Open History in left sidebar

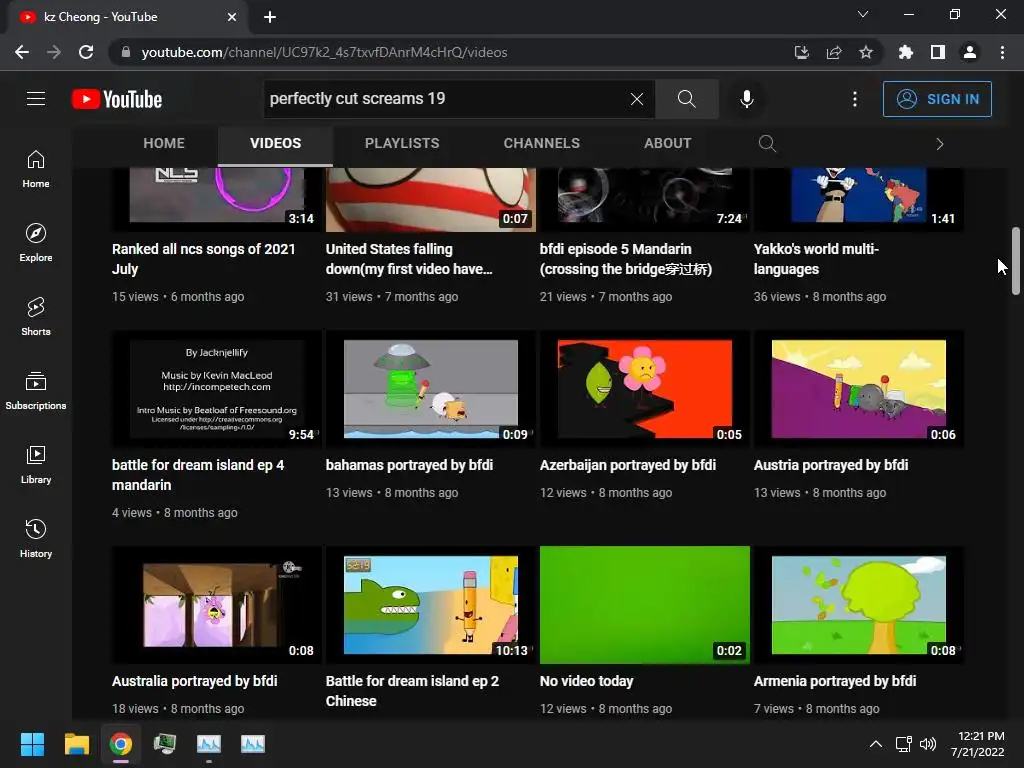(x=36, y=539)
